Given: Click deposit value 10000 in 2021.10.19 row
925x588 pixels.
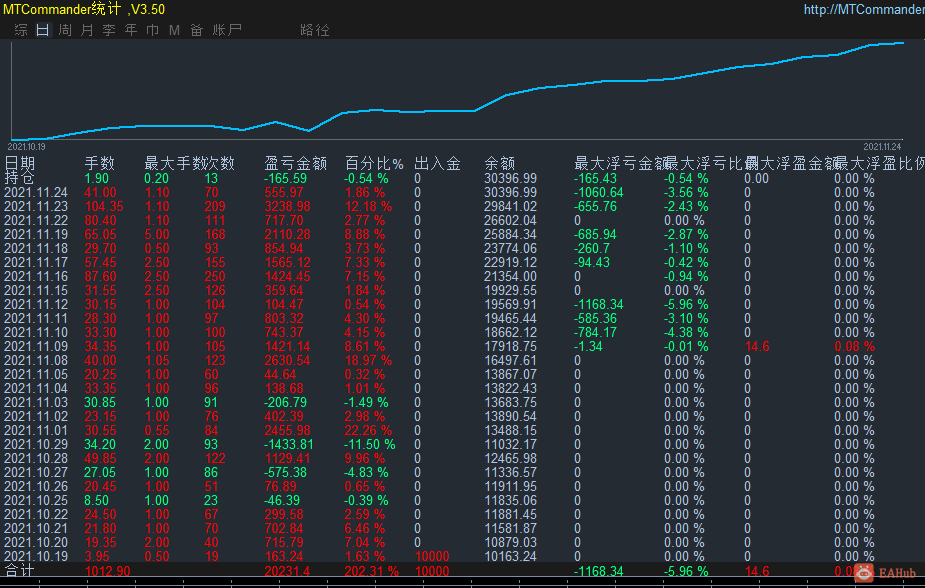Looking at the screenshot, I should pyautogui.click(x=432, y=556).
